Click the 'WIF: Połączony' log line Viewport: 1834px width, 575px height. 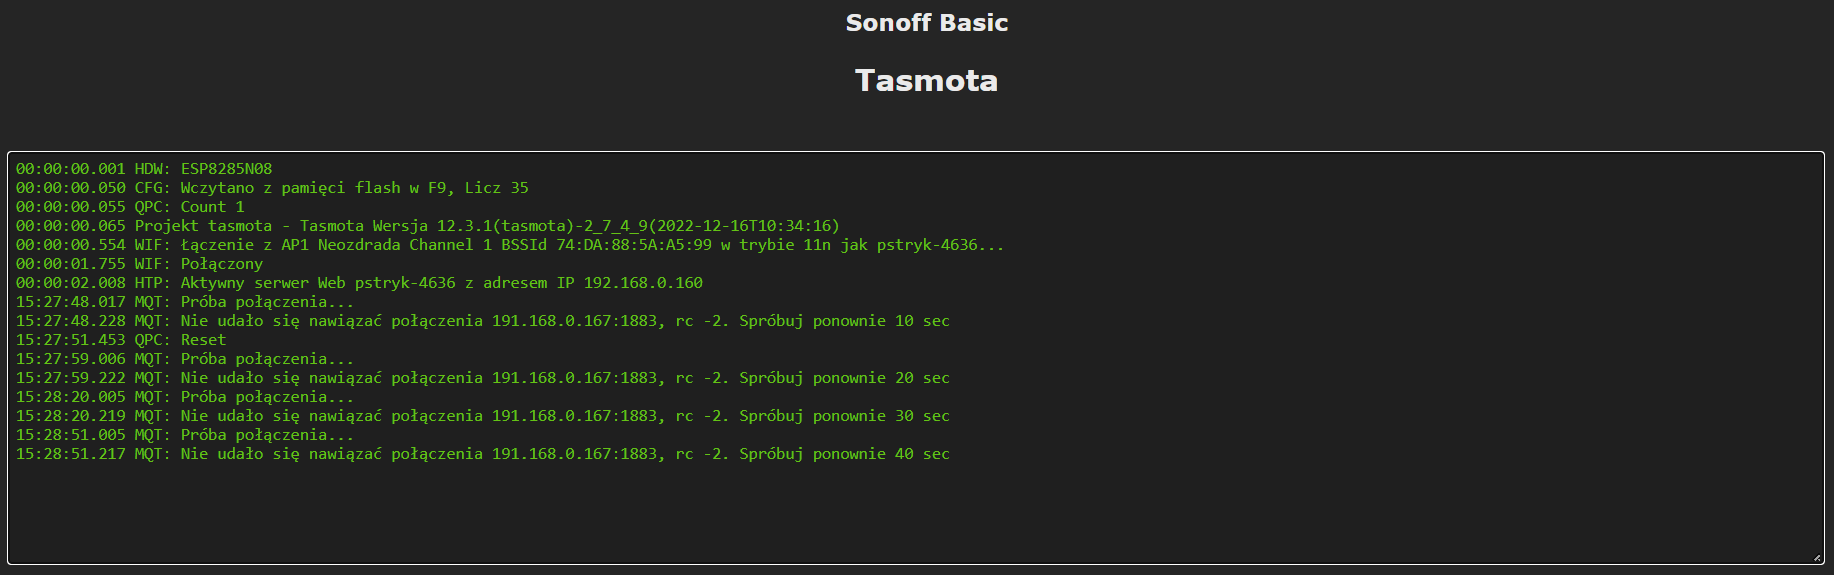tap(139, 264)
